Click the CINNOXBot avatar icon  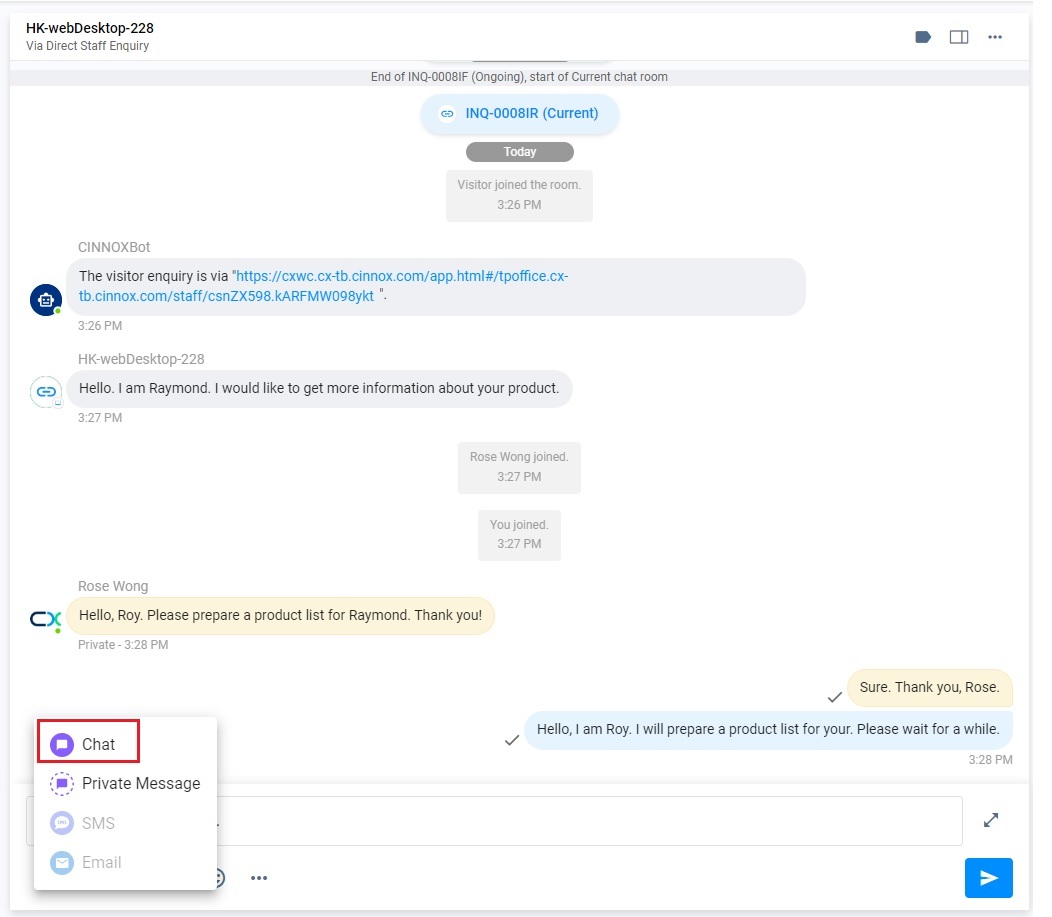point(46,300)
